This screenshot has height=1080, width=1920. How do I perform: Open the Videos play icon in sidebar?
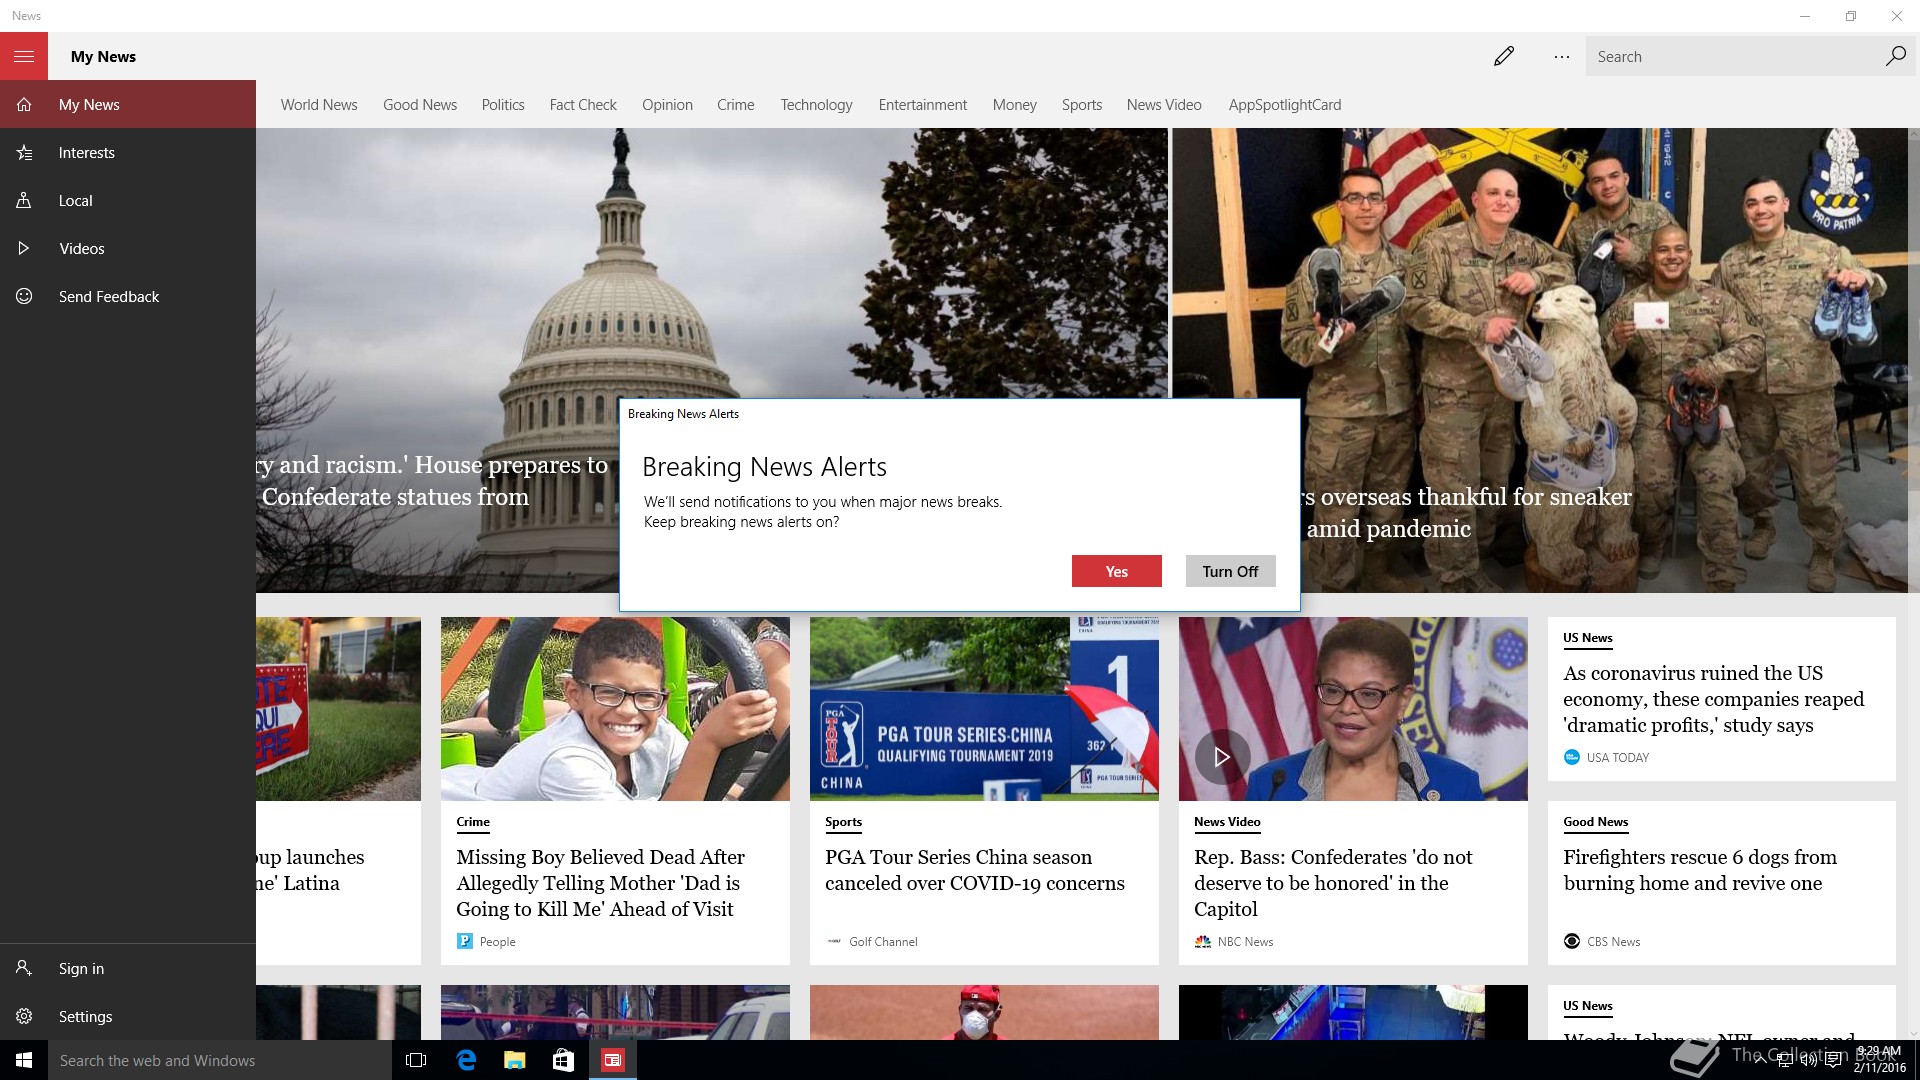[x=24, y=248]
